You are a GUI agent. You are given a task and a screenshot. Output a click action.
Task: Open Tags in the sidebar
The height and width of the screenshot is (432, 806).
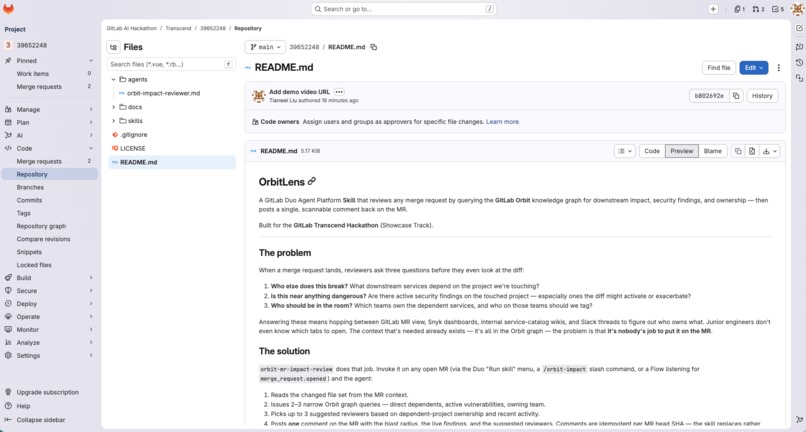tap(49, 213)
